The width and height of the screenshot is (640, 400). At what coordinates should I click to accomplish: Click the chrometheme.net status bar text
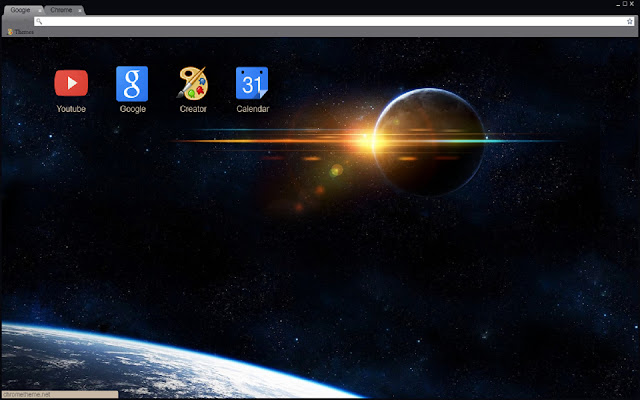(27, 395)
